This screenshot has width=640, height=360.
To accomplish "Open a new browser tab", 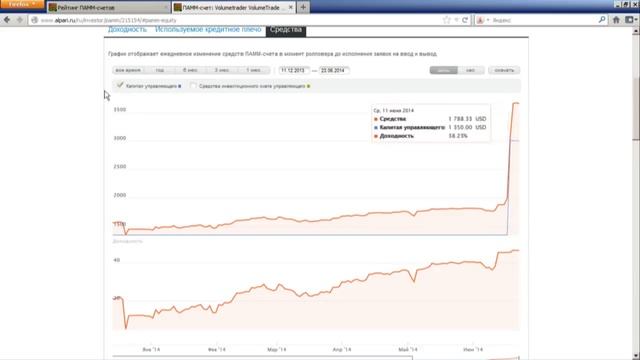I will tap(303, 7).
